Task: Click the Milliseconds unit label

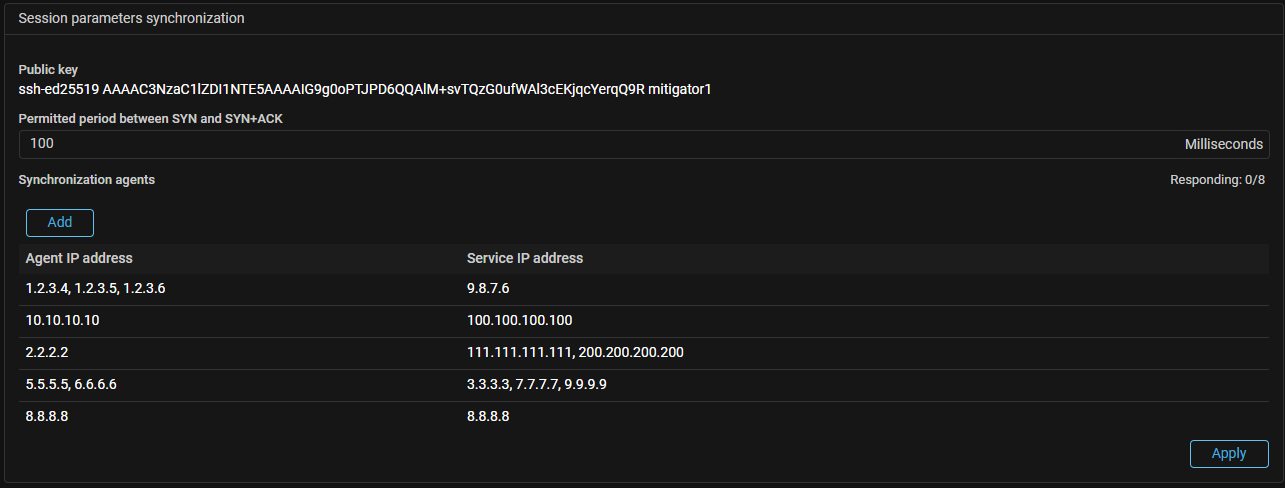Action: [x=1223, y=144]
